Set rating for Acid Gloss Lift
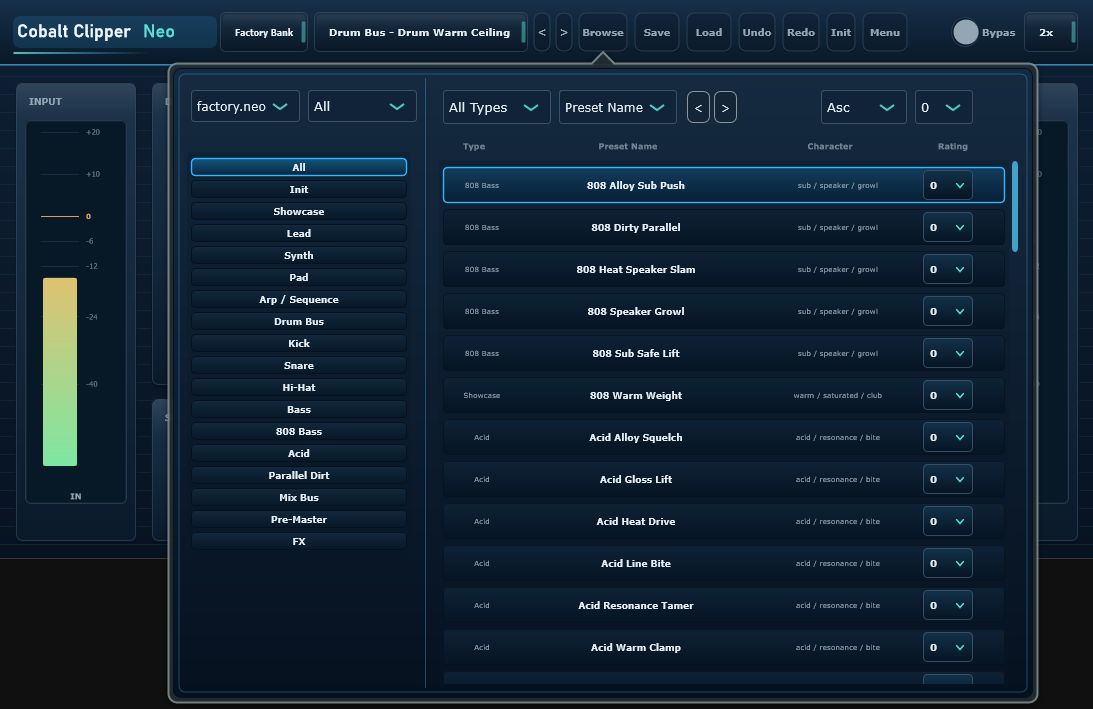This screenshot has width=1093, height=709. tap(947, 480)
